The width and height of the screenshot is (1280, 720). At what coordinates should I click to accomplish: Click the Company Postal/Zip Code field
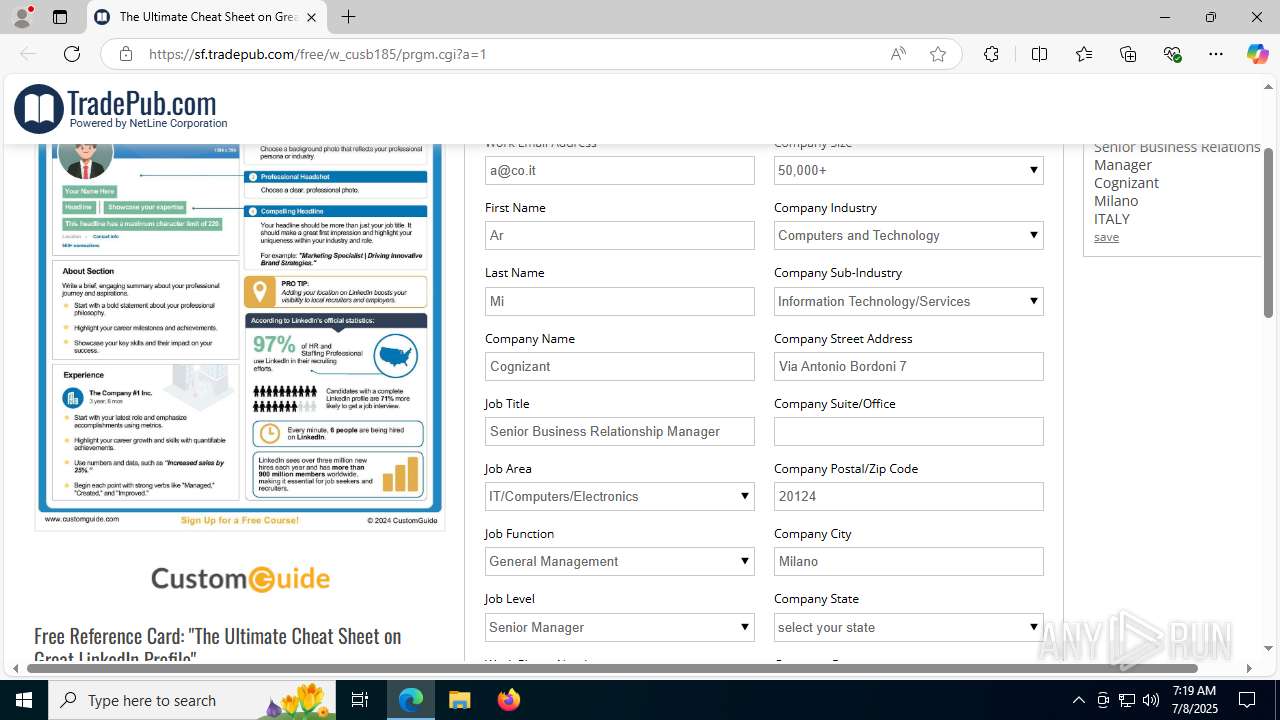(x=908, y=496)
